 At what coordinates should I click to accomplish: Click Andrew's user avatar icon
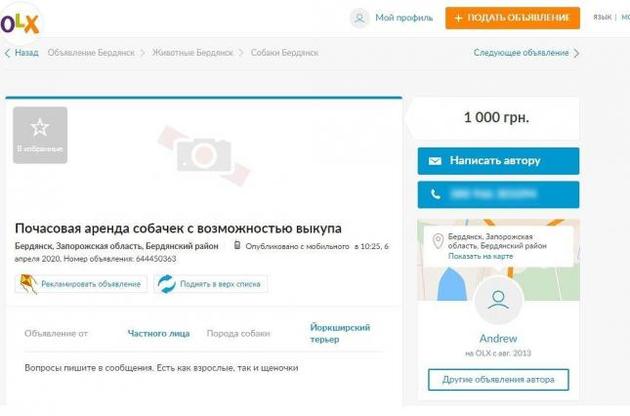498,301
